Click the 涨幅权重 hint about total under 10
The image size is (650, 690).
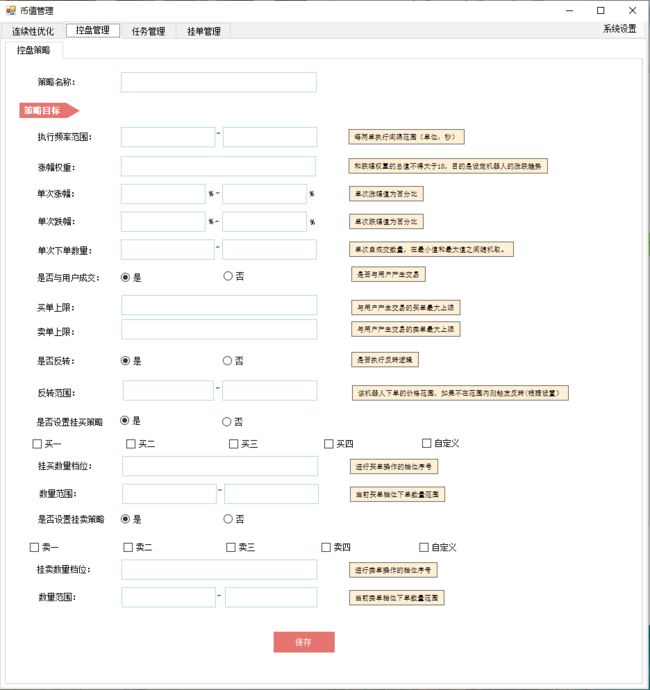click(448, 166)
